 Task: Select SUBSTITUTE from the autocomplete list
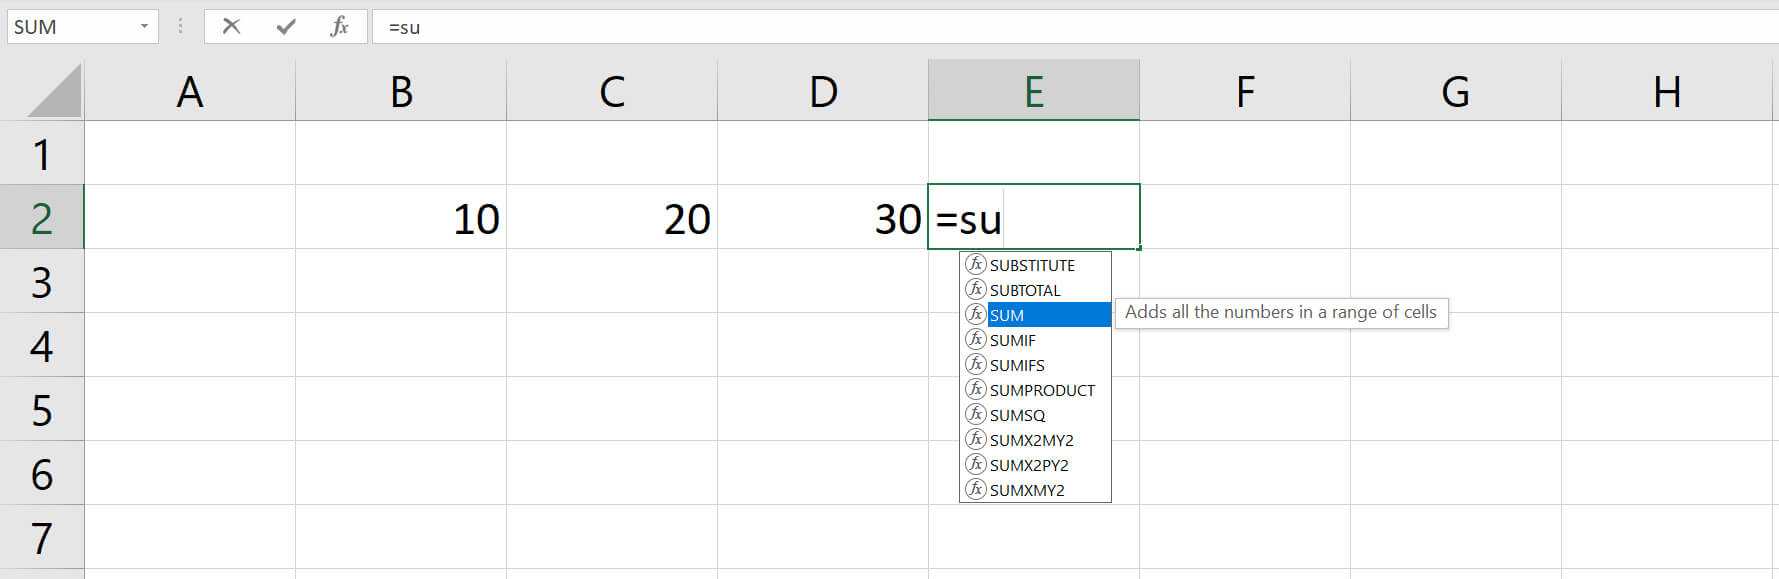pos(1035,265)
